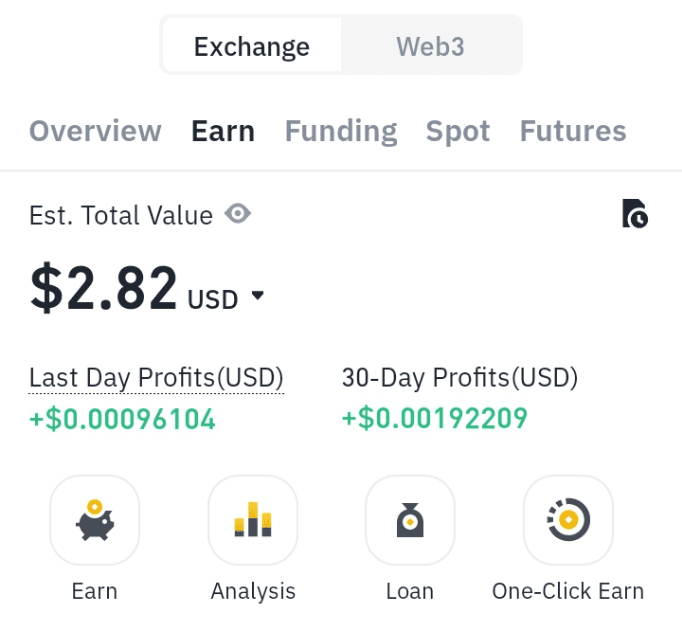Switch to the Funding tab

pyautogui.click(x=341, y=132)
